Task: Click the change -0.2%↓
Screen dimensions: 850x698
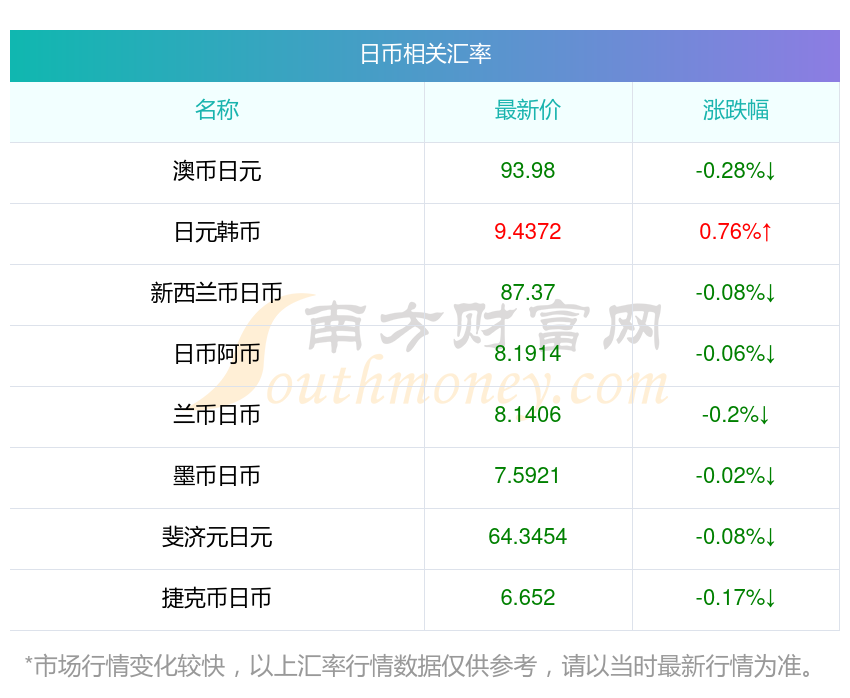Action: pyautogui.click(x=736, y=415)
